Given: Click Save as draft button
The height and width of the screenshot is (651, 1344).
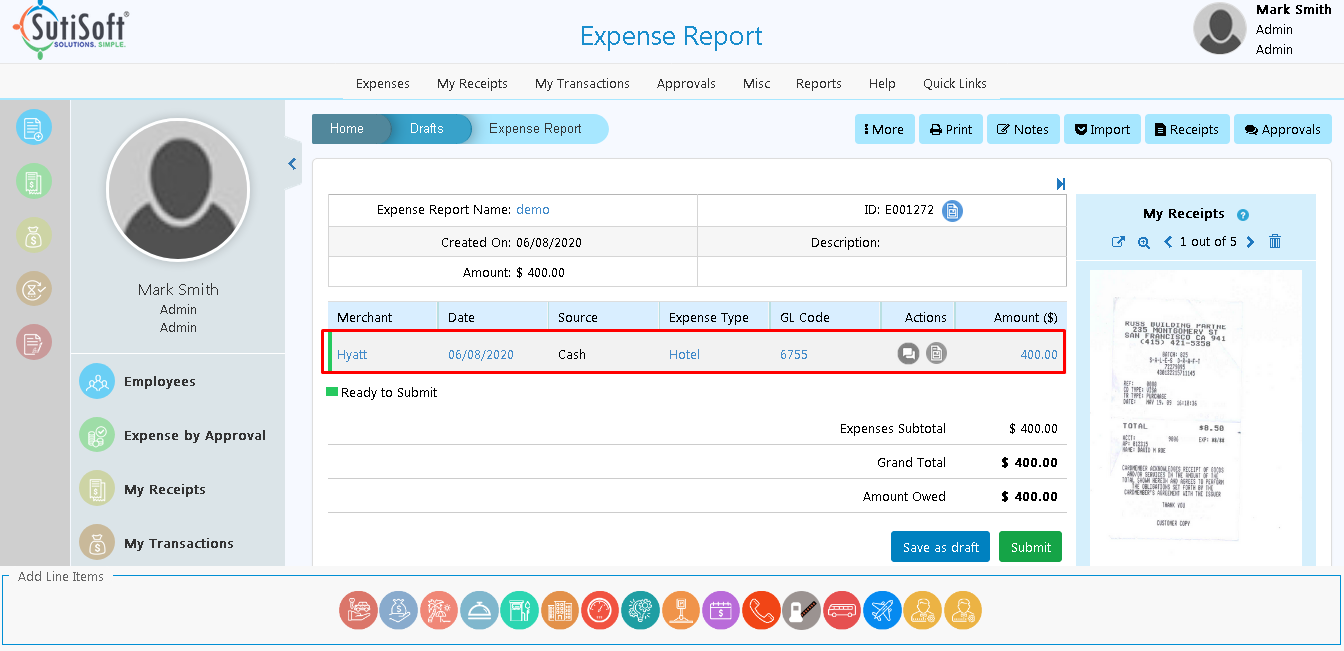Looking at the screenshot, I should (940, 547).
